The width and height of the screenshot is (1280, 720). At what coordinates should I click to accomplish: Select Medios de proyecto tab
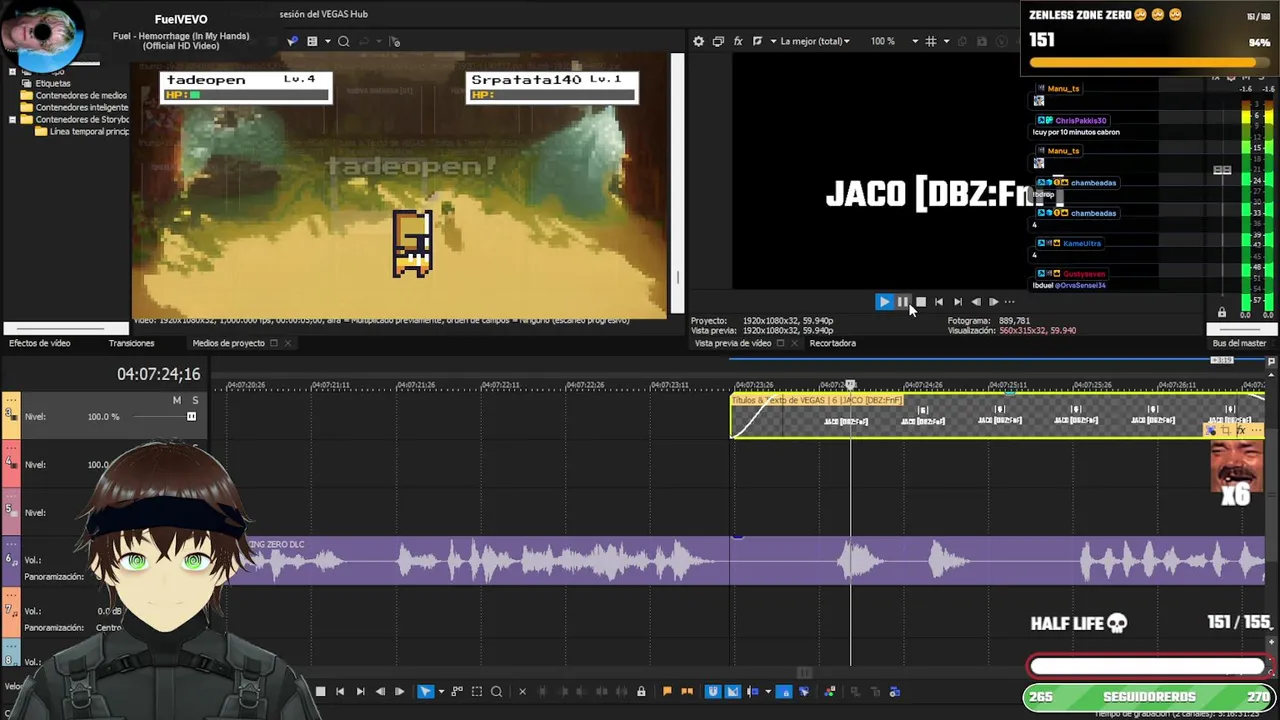point(228,343)
